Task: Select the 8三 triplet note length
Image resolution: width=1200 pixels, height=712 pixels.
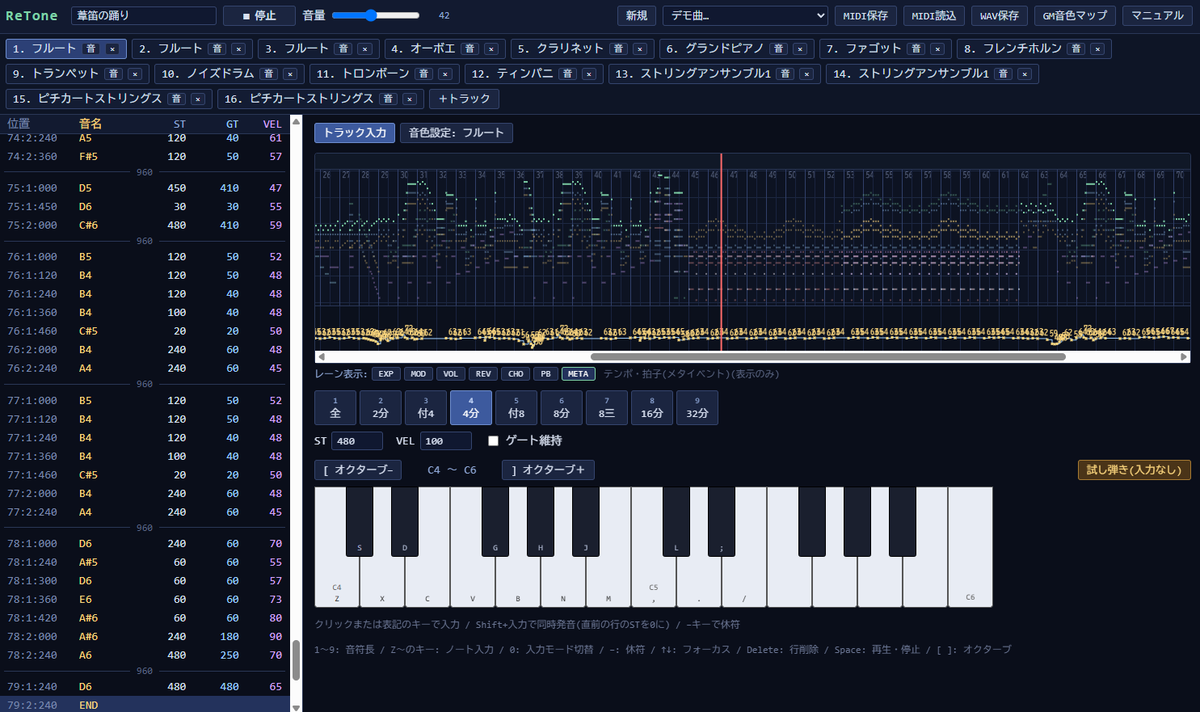Action: point(606,407)
